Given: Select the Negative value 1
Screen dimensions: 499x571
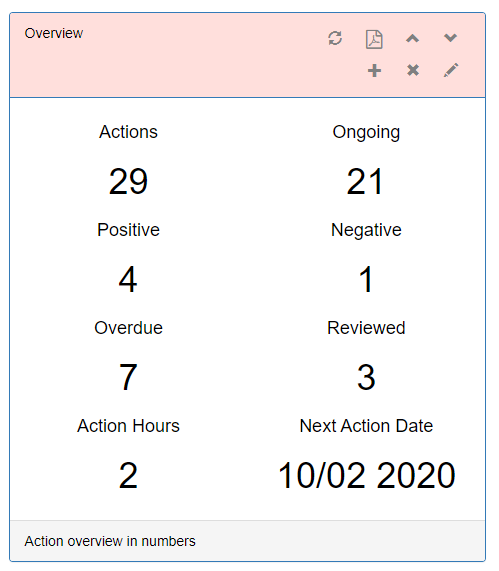Looking at the screenshot, I should (x=366, y=279).
